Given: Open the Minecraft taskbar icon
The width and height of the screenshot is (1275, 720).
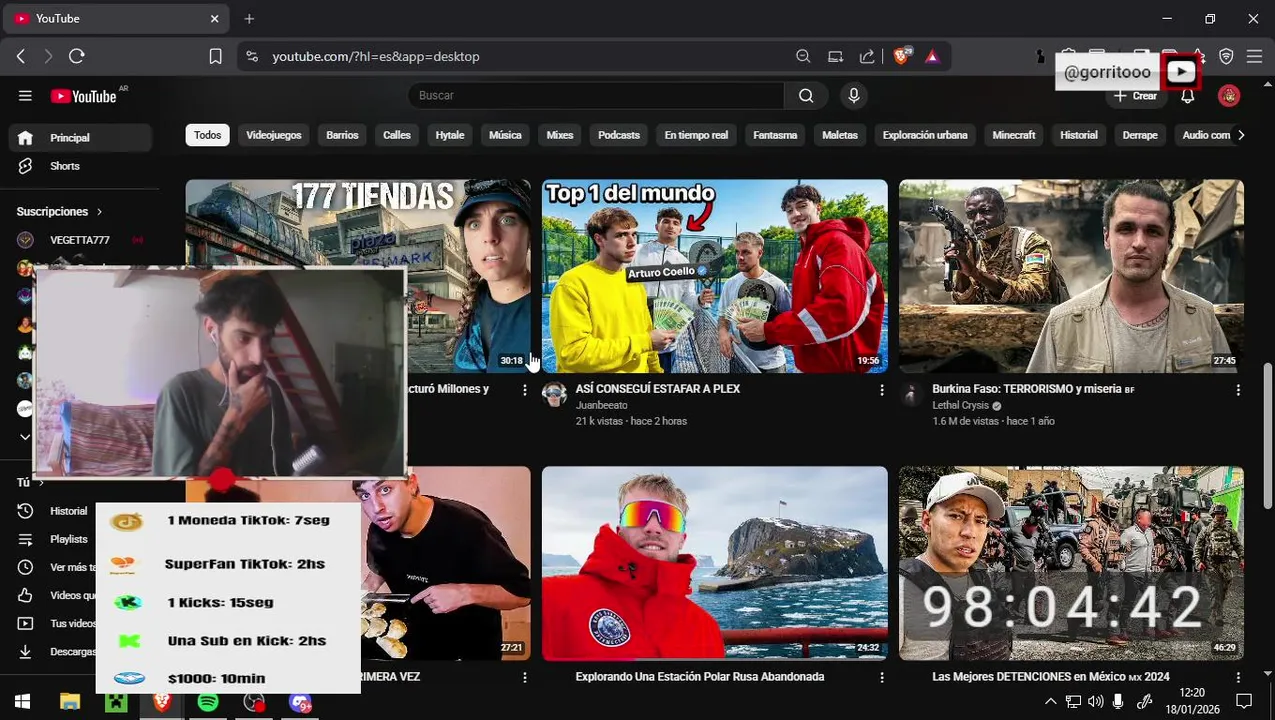Looking at the screenshot, I should pyautogui.click(x=115, y=702).
